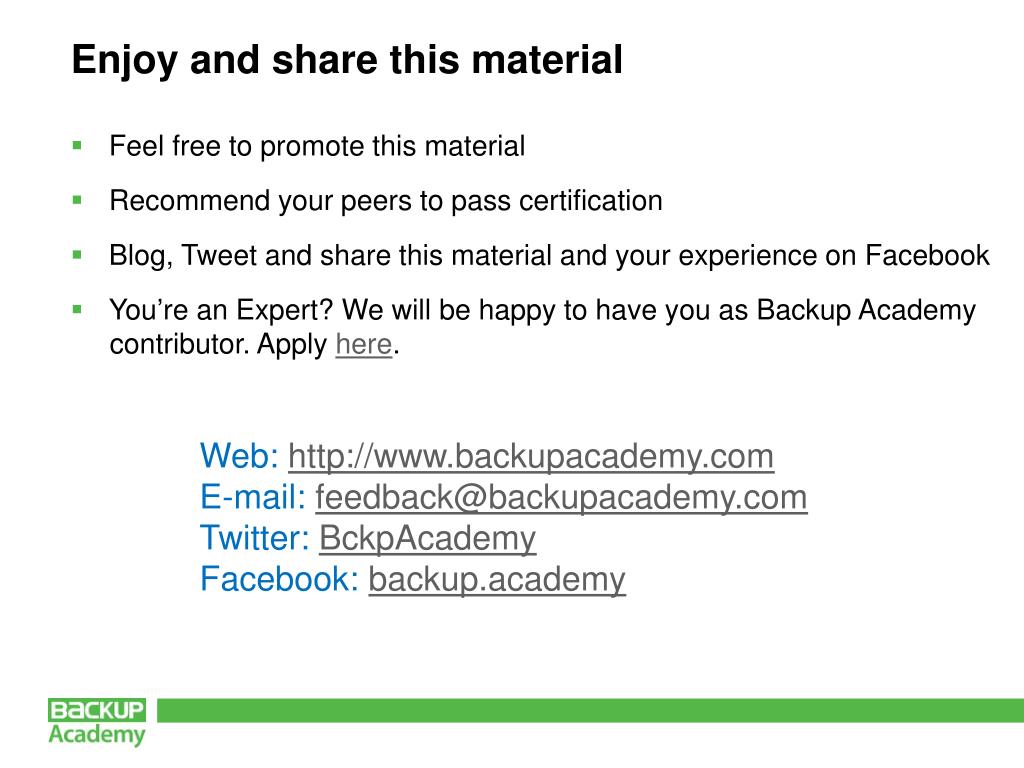Click the feedback@backupacademy.com email link
This screenshot has width=1024, height=768.
pos(561,498)
